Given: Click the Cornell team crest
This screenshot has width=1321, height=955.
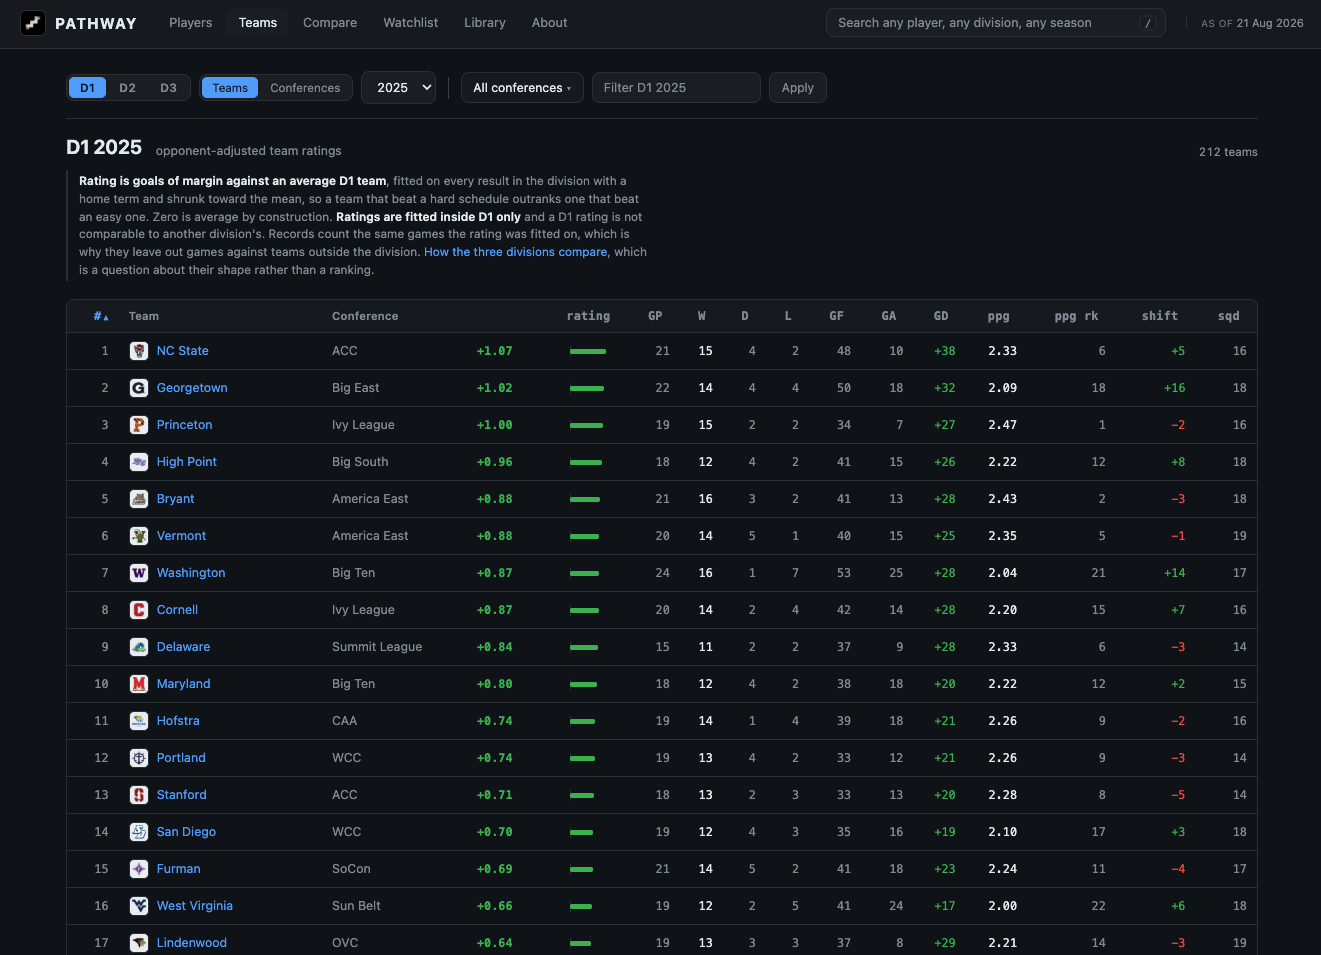Looking at the screenshot, I should click(139, 610).
